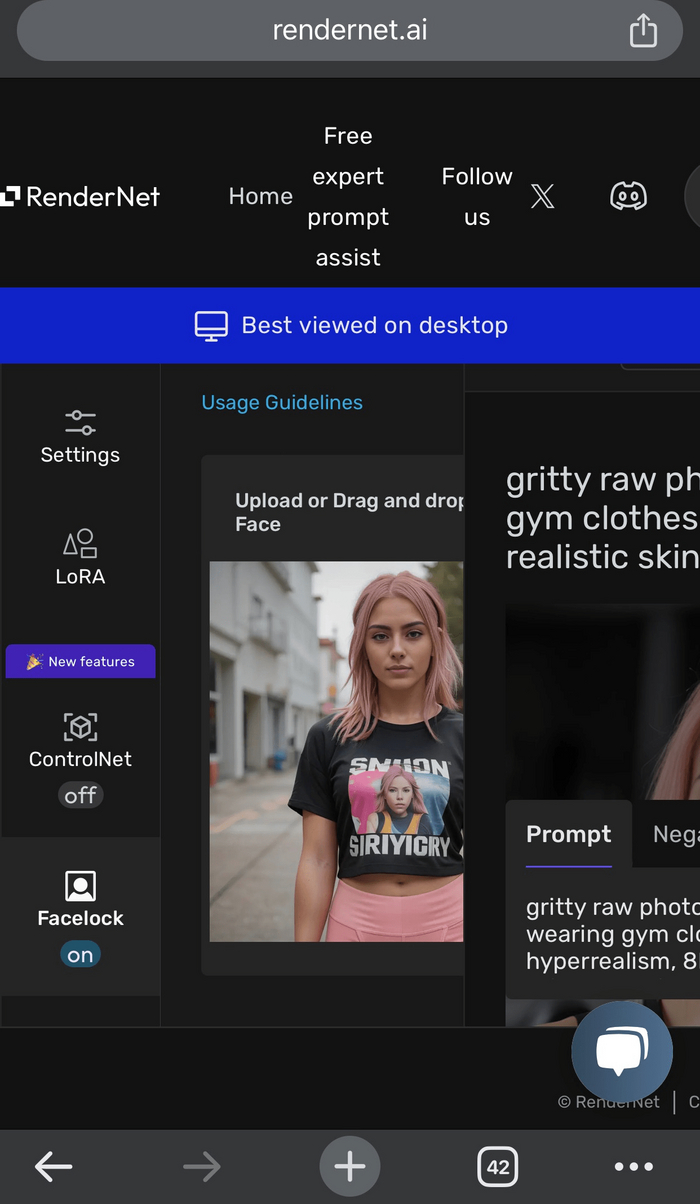The image size is (700, 1204).
Task: Click the © RenderNet footer text
Action: [609, 1102]
